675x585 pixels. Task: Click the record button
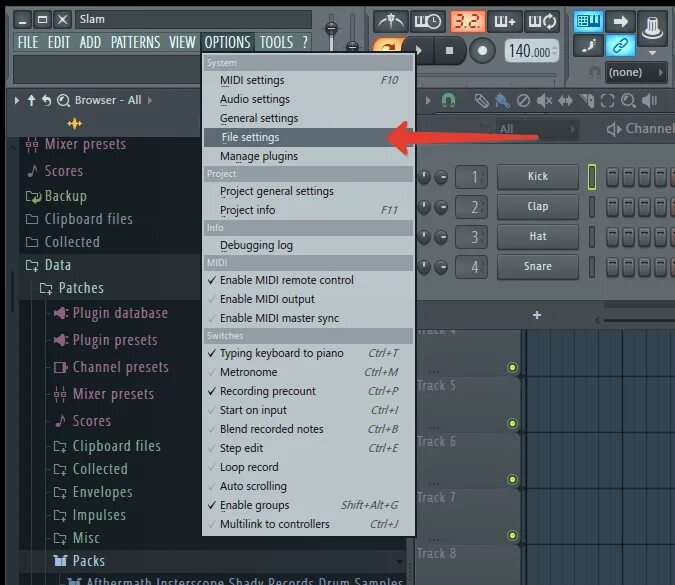482,51
